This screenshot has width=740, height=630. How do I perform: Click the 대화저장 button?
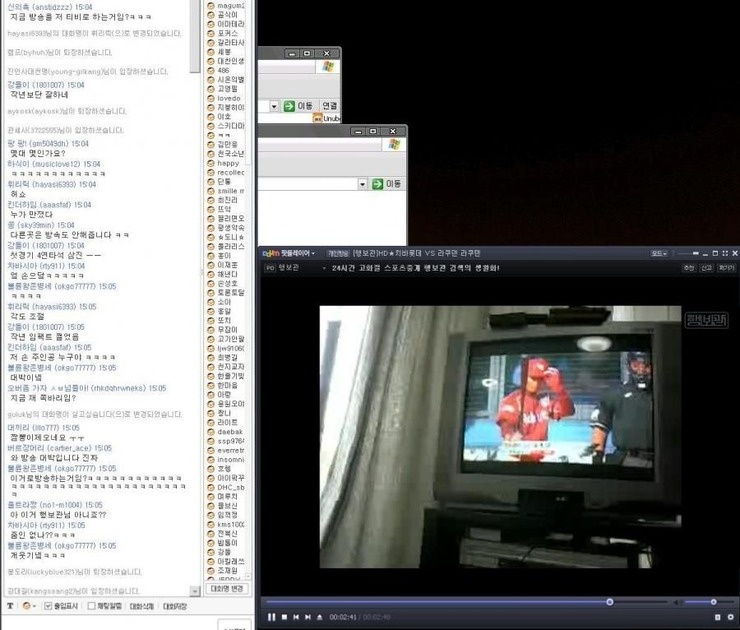coord(175,606)
